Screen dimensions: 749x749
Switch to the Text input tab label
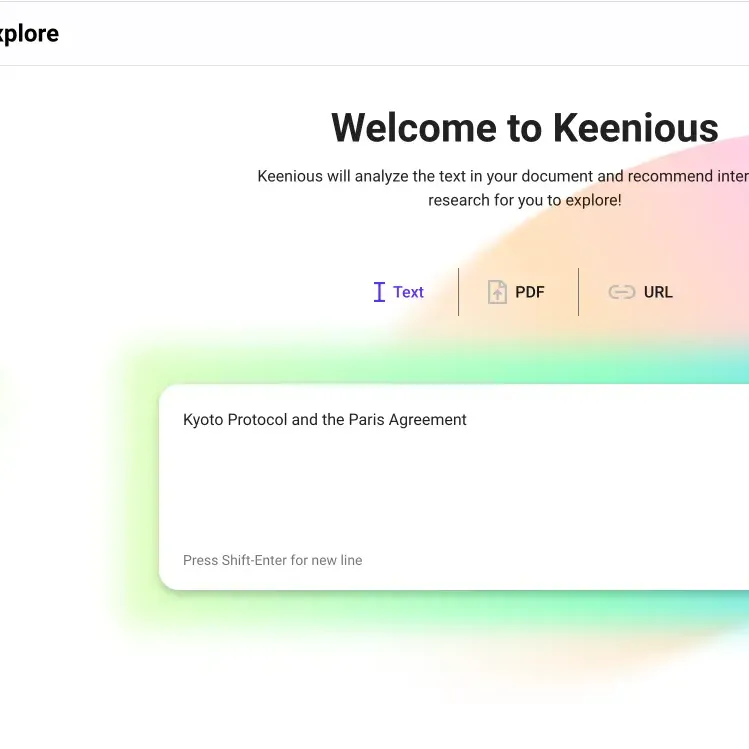[408, 292]
